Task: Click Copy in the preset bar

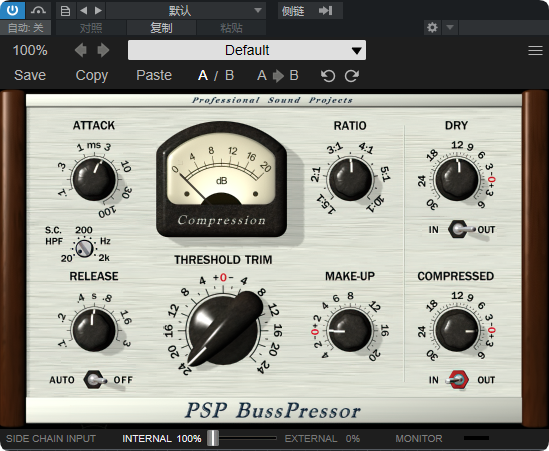Action: coord(92,75)
